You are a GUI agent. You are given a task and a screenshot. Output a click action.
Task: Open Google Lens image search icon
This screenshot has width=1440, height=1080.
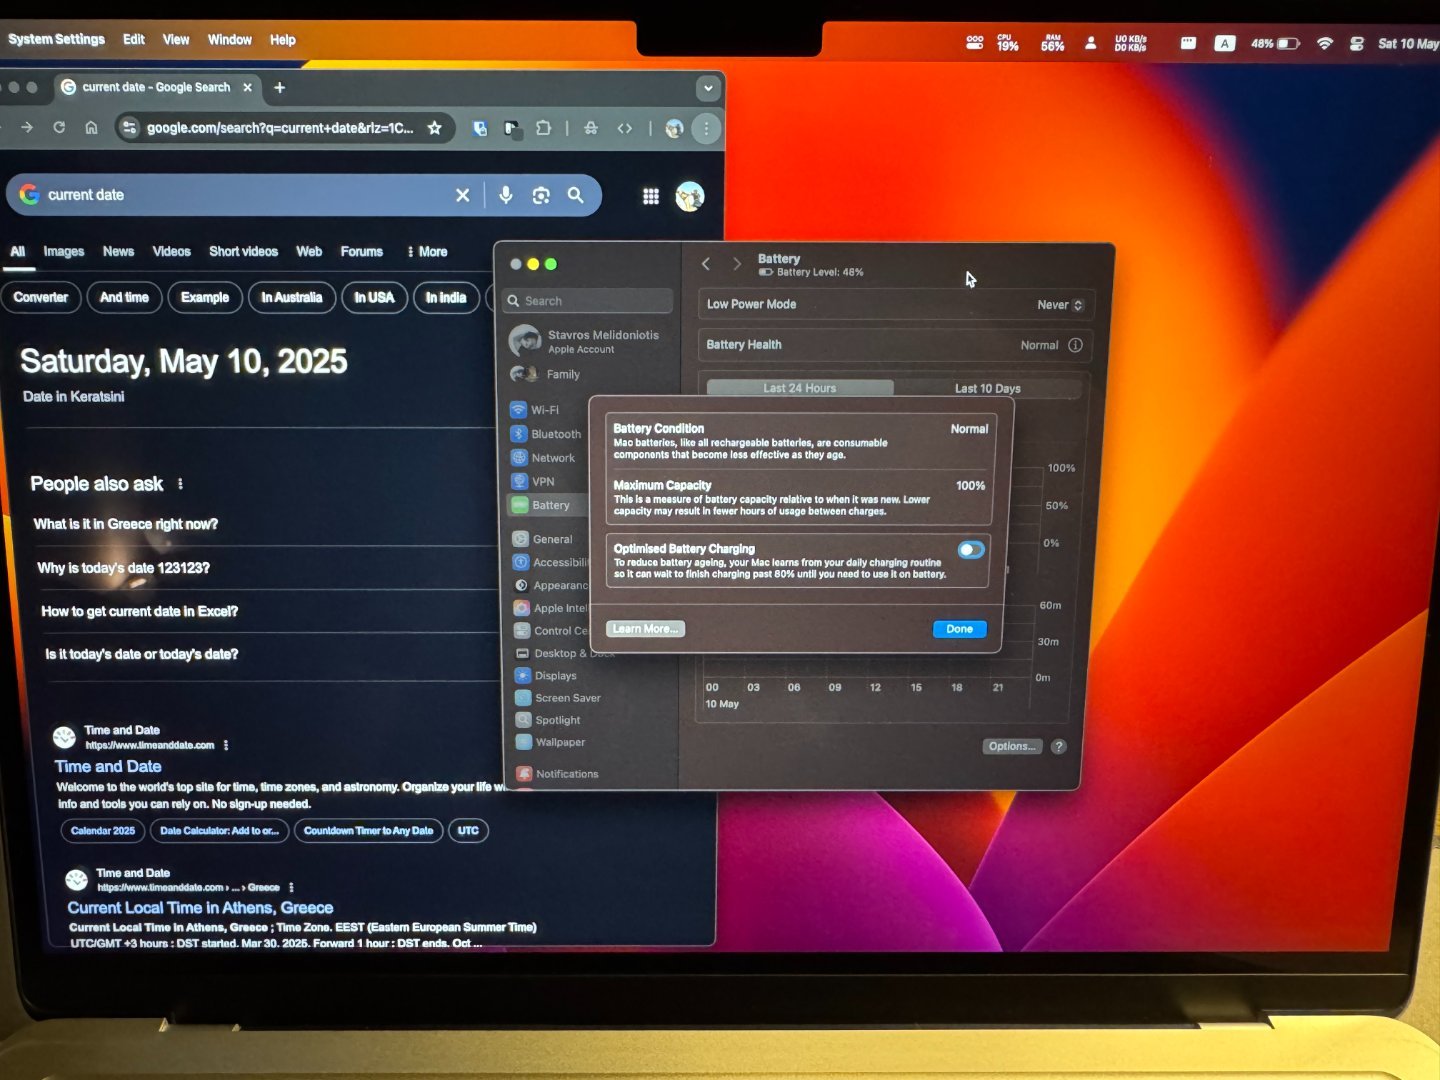(541, 195)
